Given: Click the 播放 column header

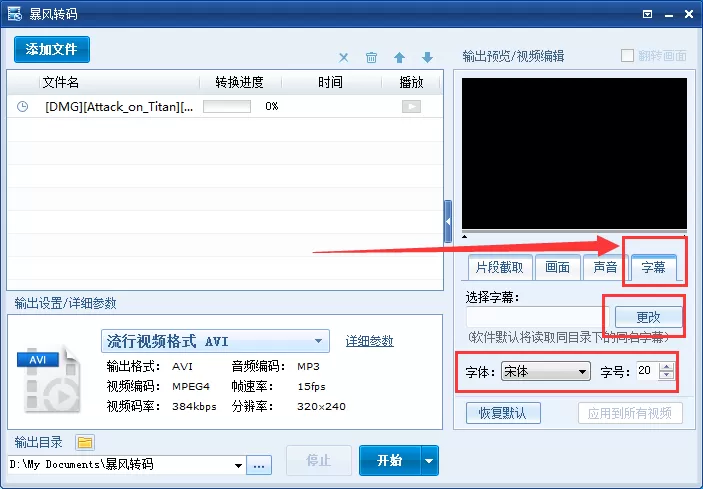Looking at the screenshot, I should [x=411, y=82].
